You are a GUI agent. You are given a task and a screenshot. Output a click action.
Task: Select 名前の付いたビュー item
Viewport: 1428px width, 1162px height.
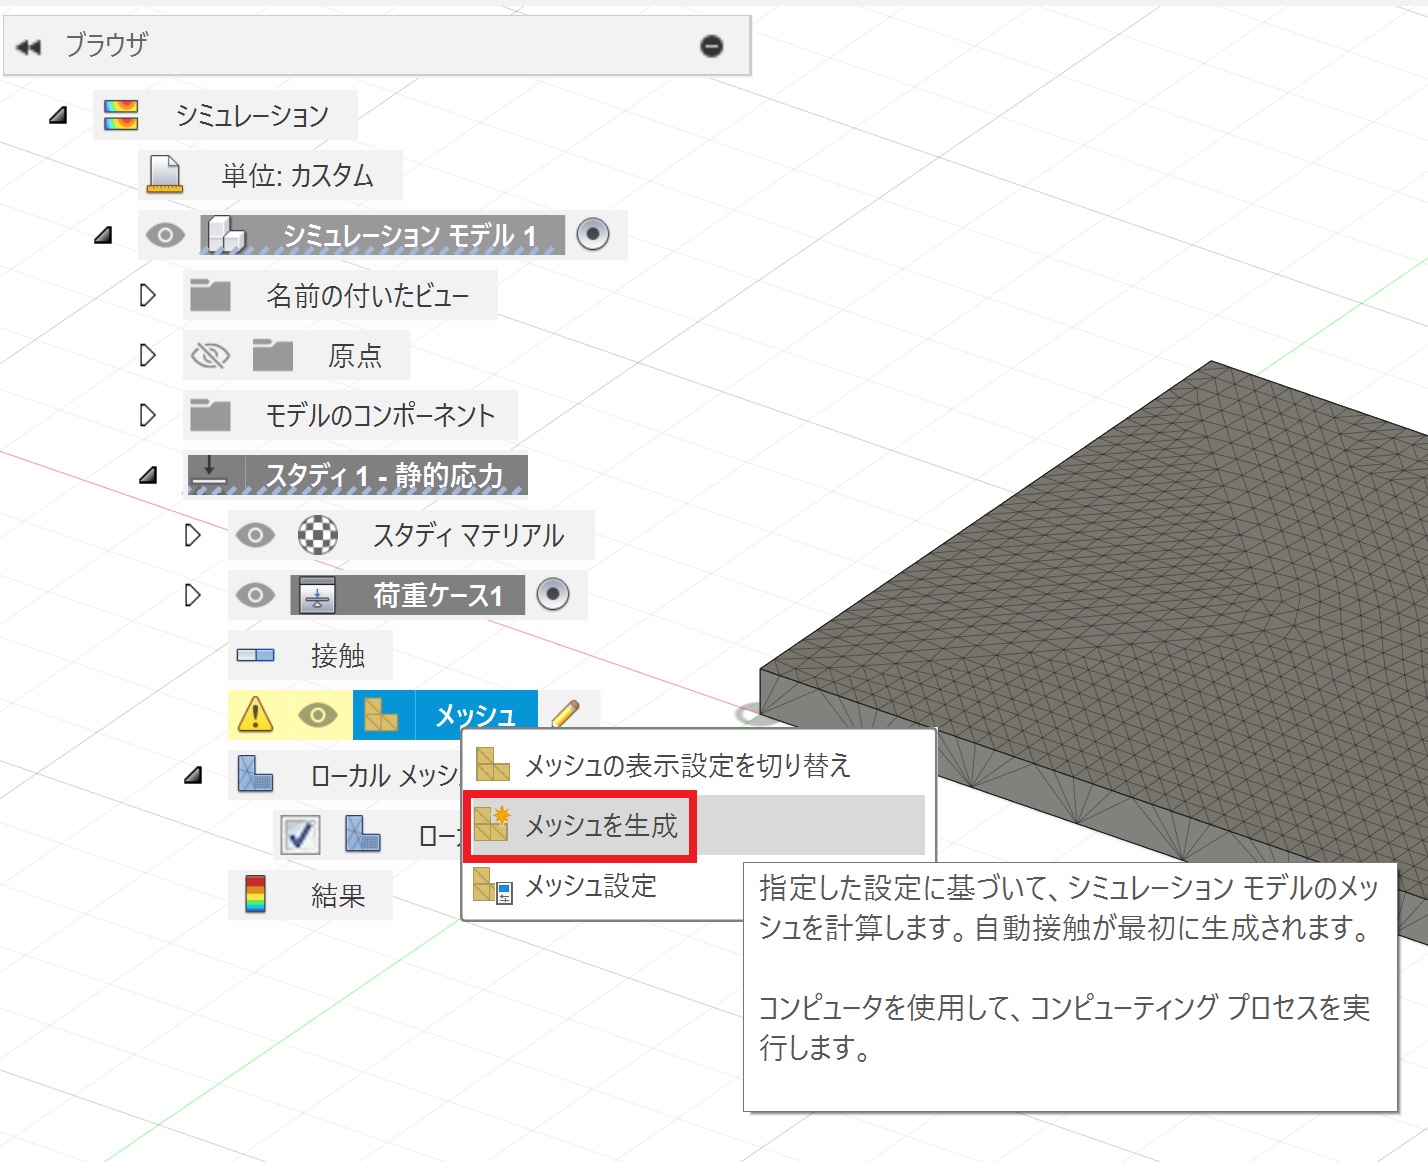pyautogui.click(x=367, y=295)
